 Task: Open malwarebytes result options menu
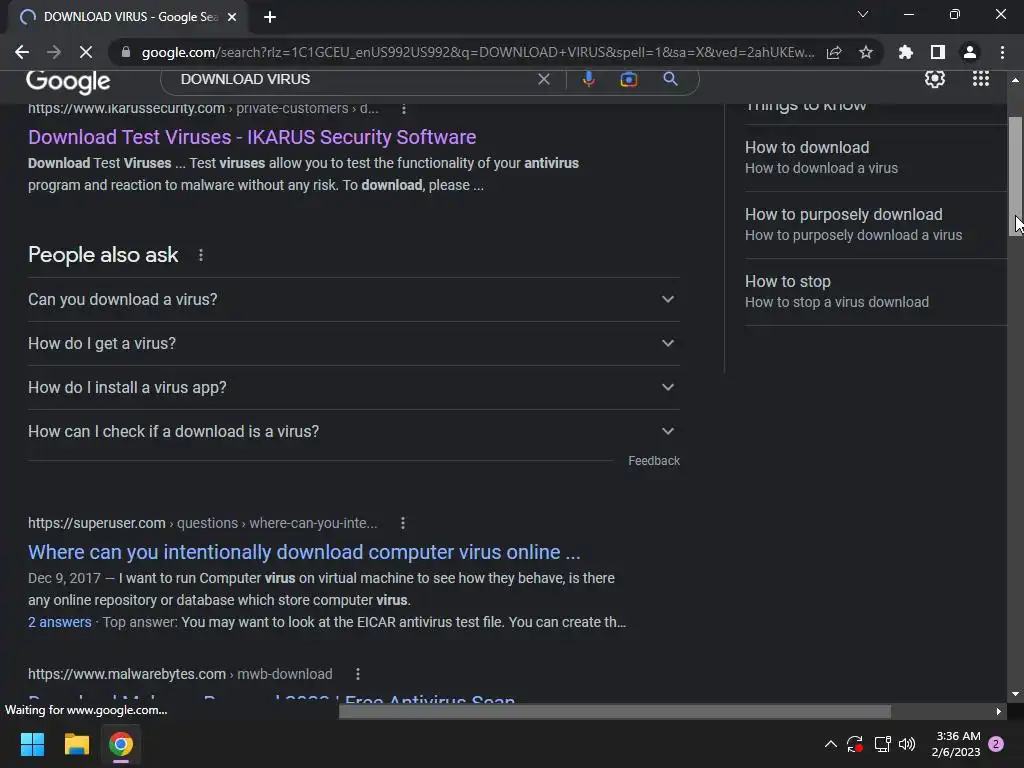tap(357, 674)
